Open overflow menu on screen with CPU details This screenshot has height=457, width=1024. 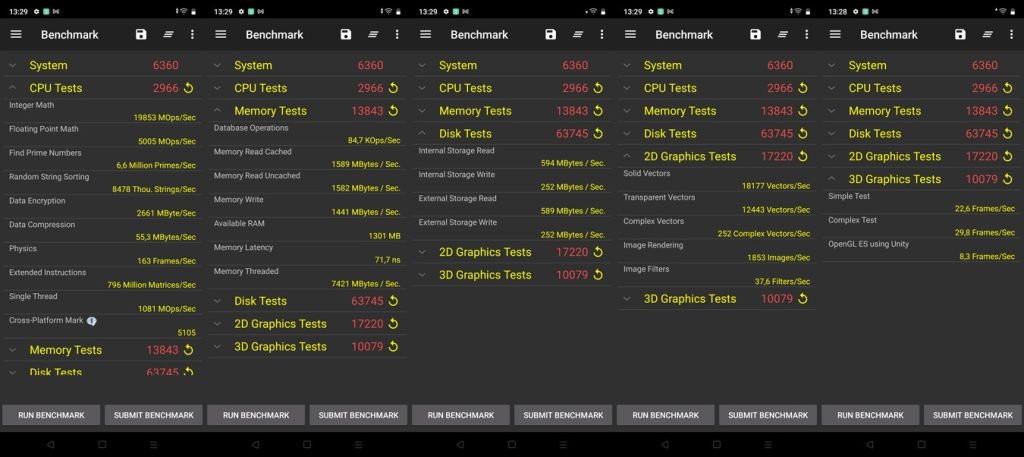click(192, 35)
